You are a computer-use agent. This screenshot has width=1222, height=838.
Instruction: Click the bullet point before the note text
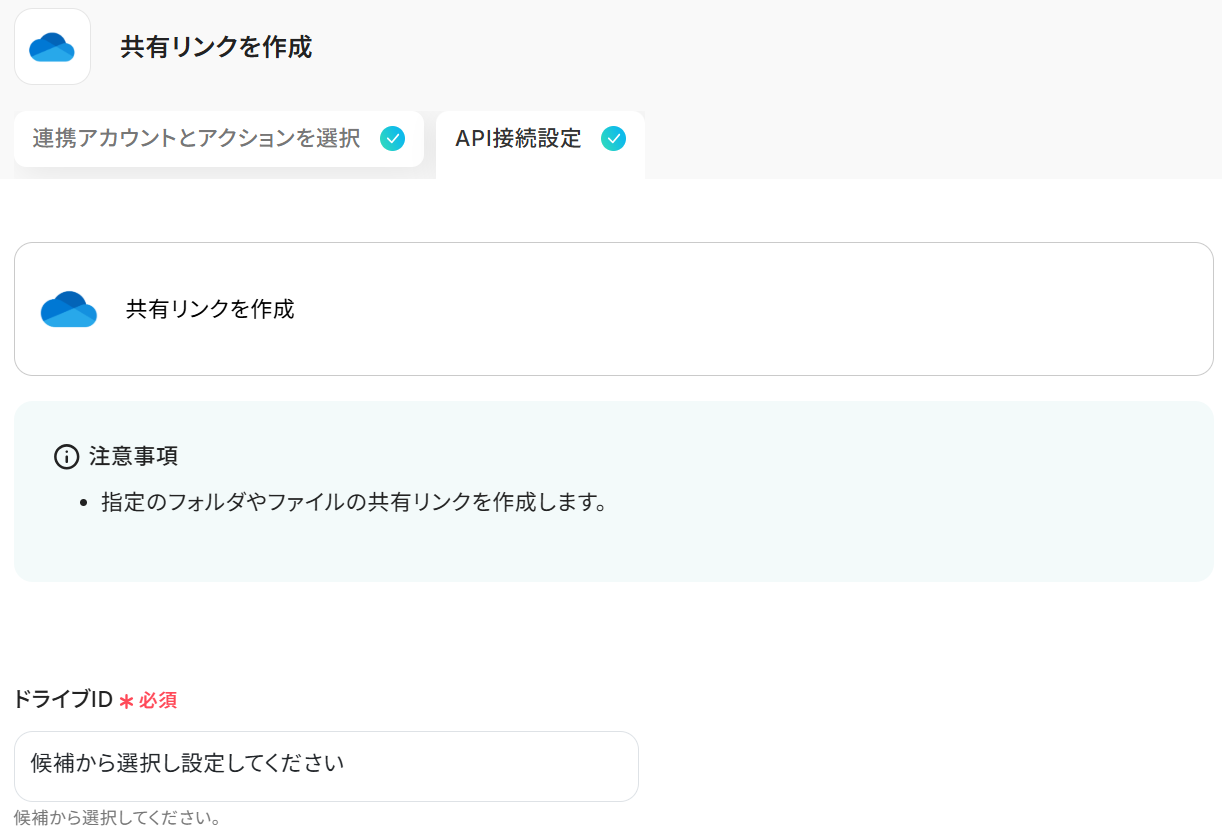pos(85,503)
